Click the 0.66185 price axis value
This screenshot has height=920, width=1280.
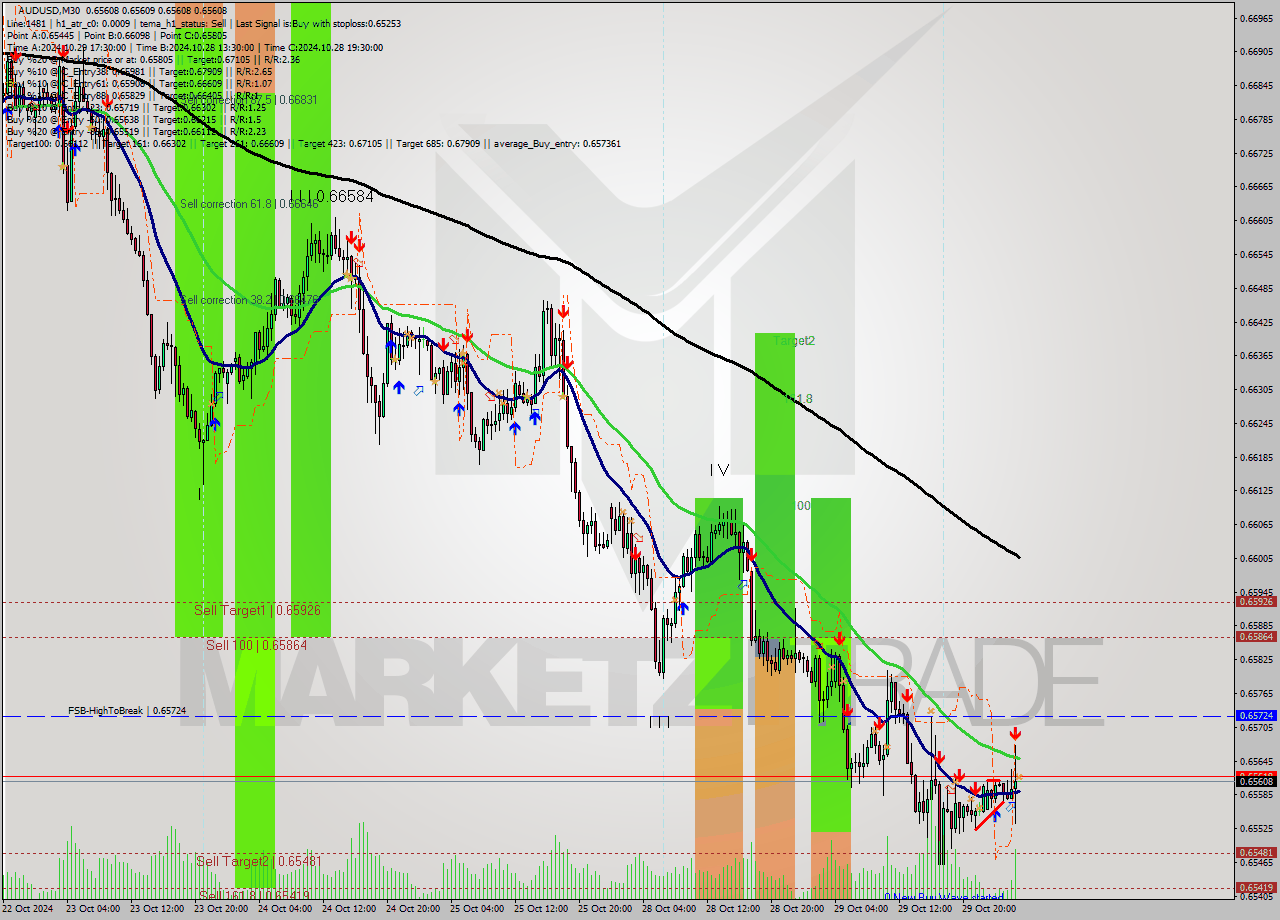click(1256, 458)
